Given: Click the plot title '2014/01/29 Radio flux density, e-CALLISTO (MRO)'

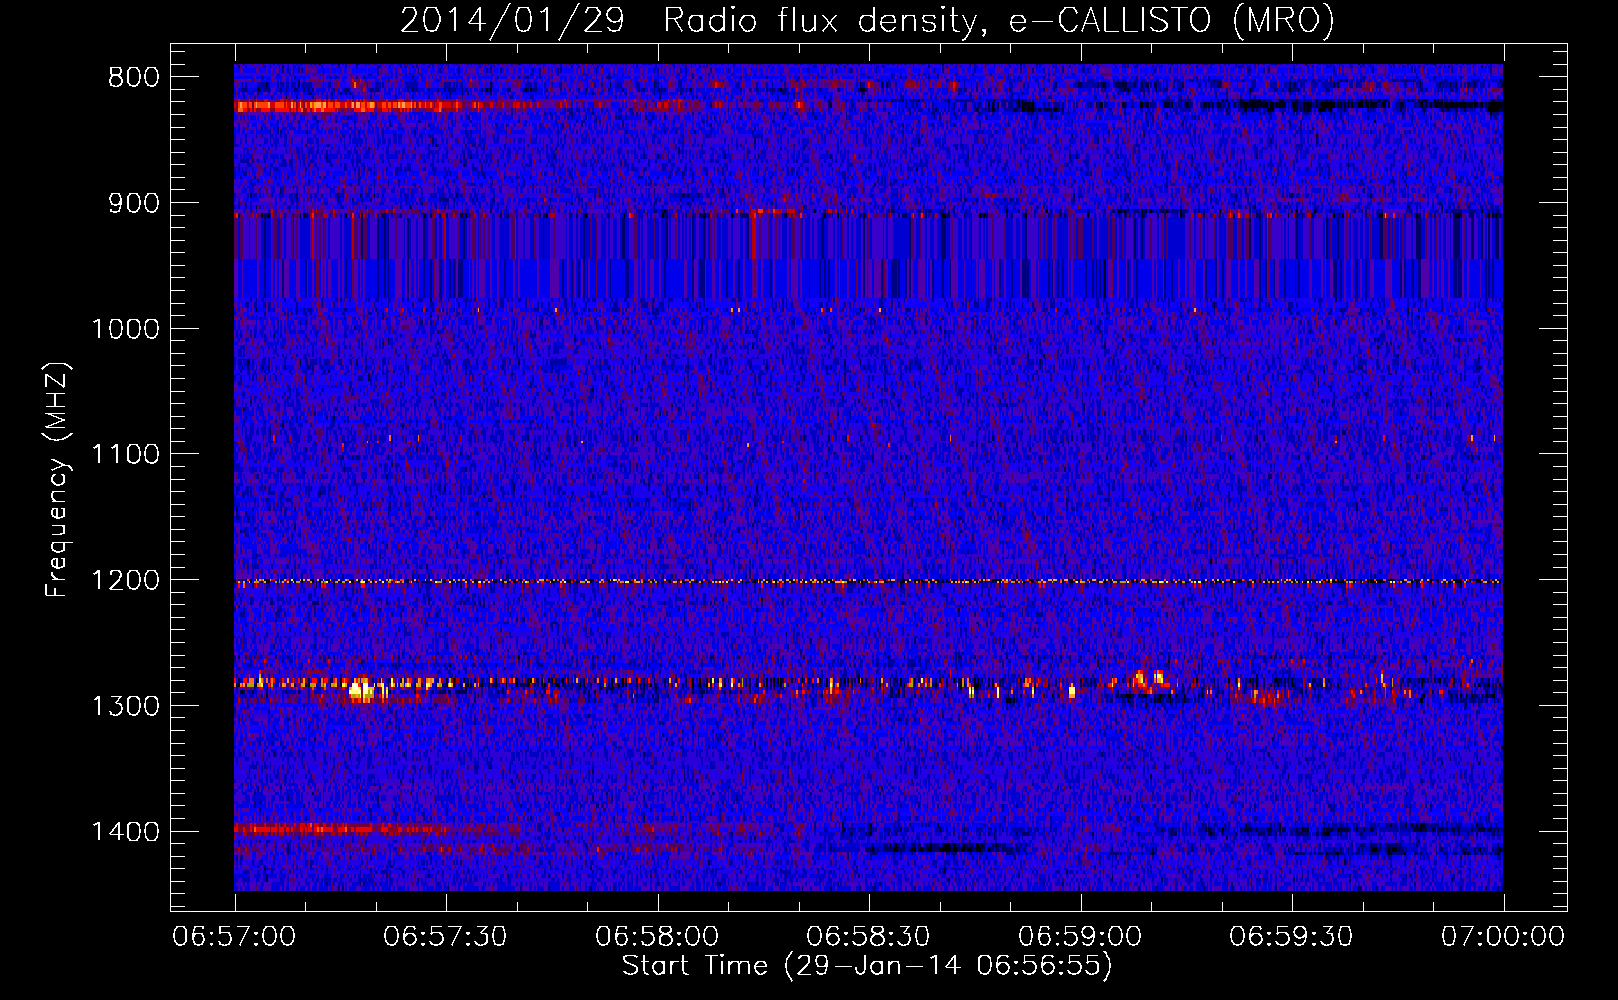Looking at the screenshot, I should point(867,20).
